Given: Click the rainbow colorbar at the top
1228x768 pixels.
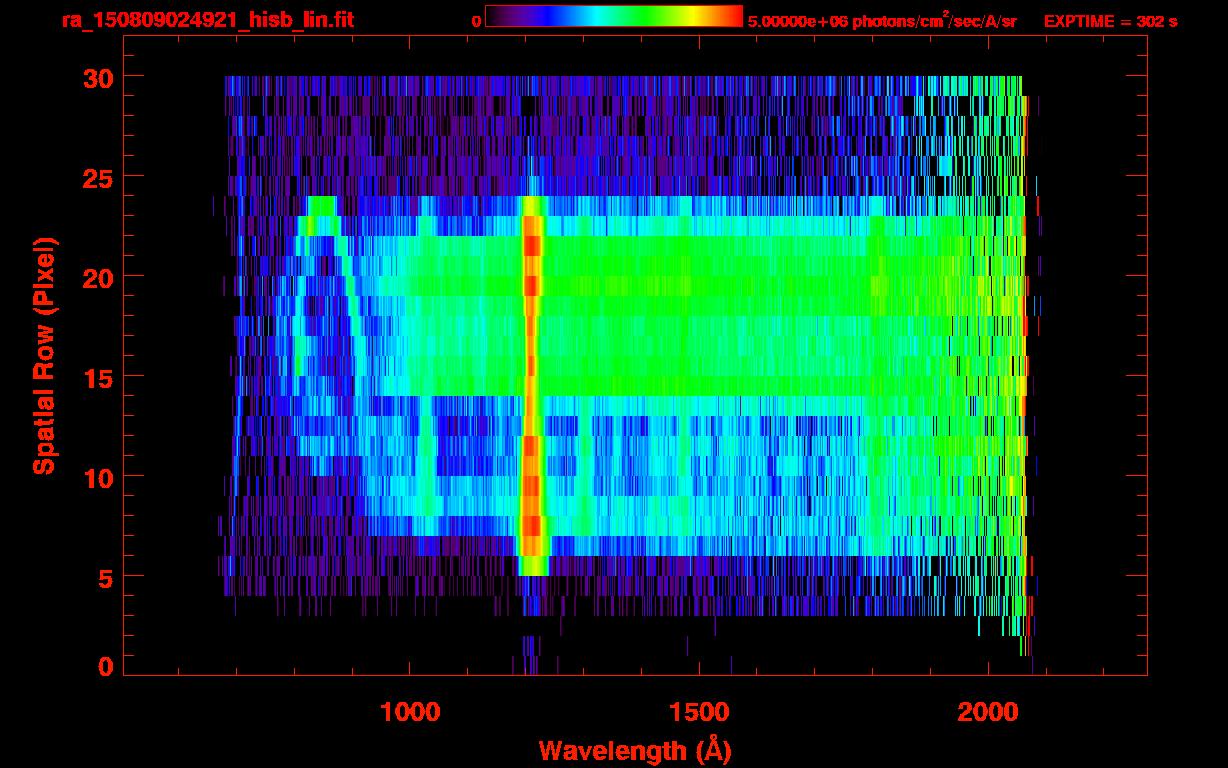Looking at the screenshot, I should point(613,17).
